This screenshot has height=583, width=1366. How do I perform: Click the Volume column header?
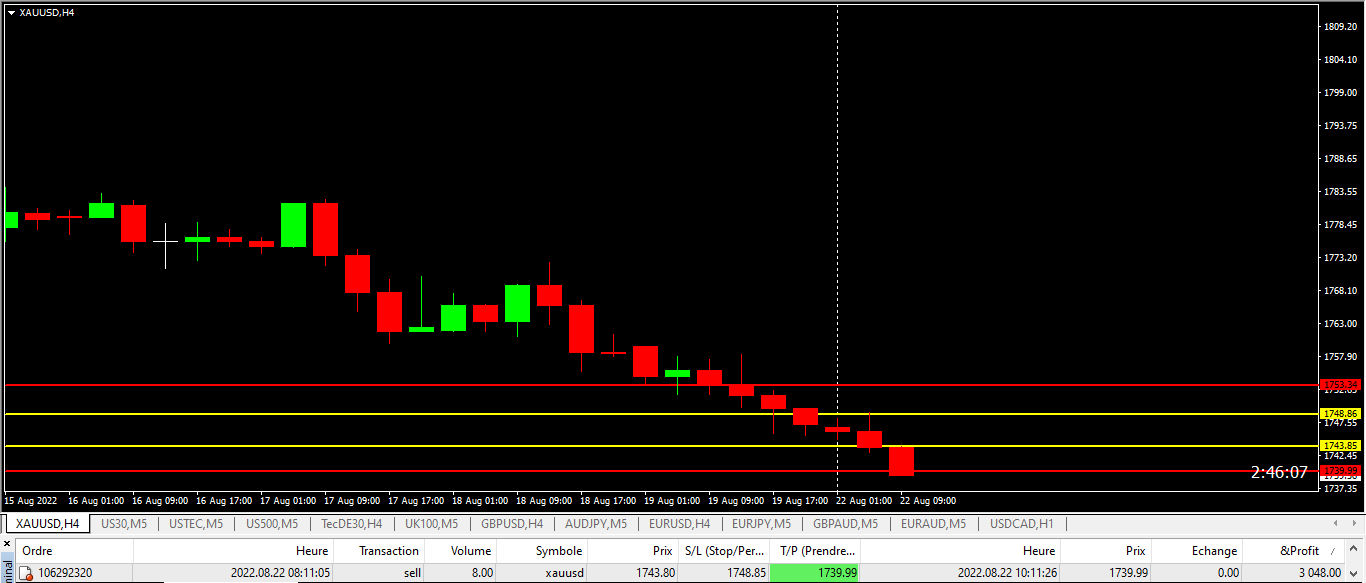(x=470, y=550)
